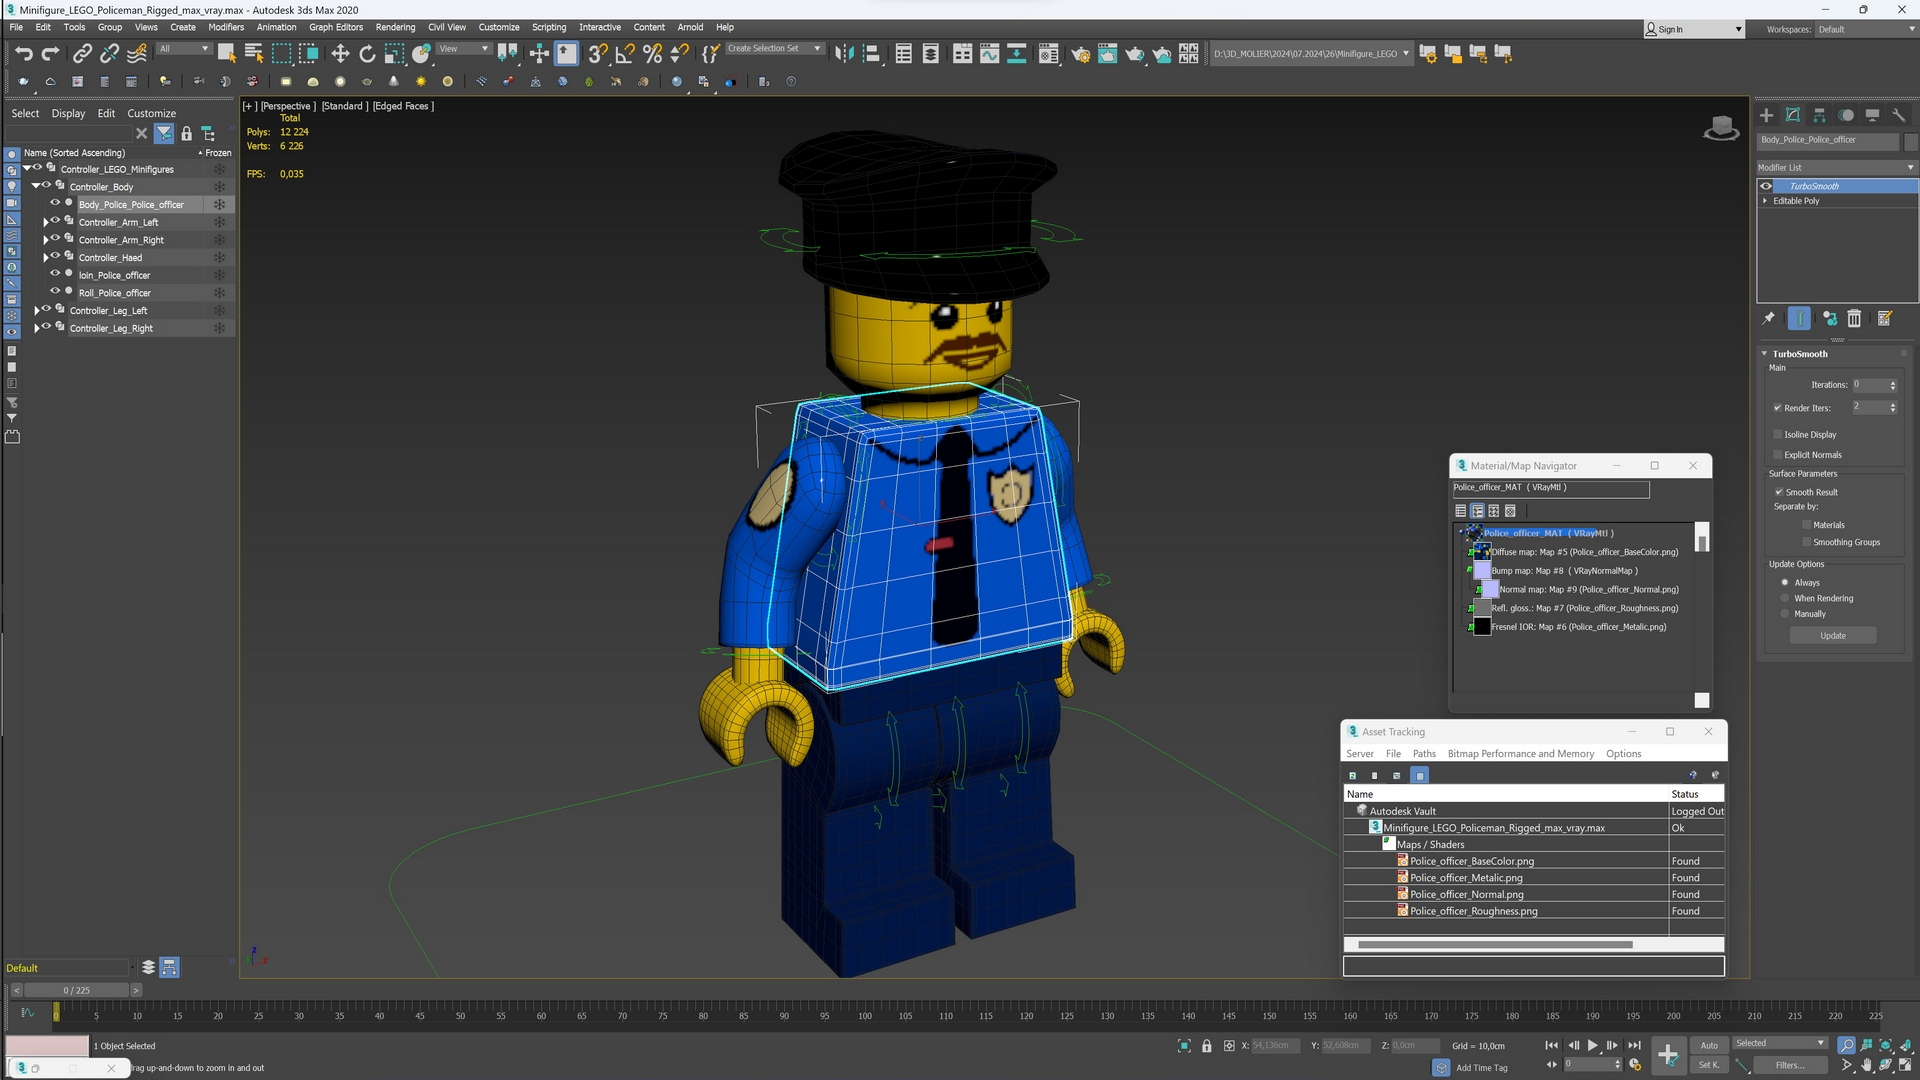
Task: Open Time Configuration clock icon
Action: (x=1635, y=1065)
